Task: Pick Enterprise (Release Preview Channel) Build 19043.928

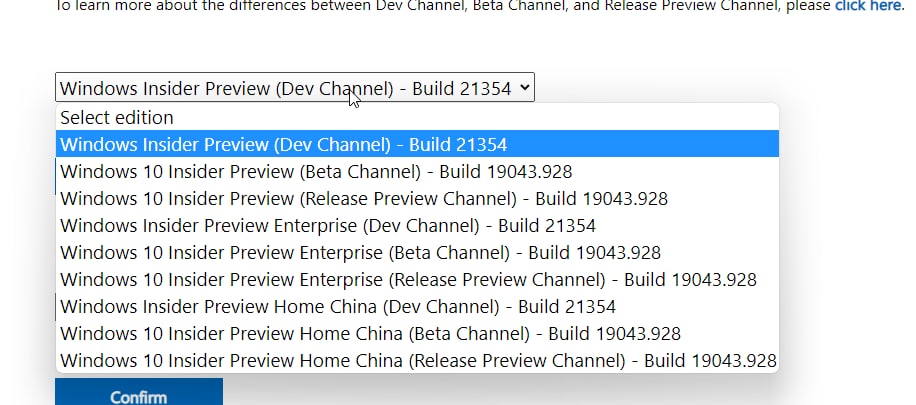Action: pyautogui.click(x=417, y=279)
